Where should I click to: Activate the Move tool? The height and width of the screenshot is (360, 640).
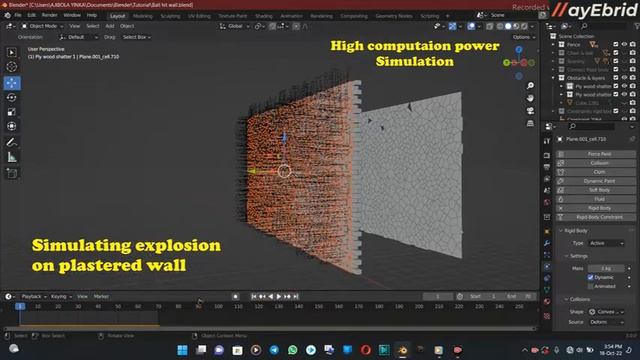[11, 83]
